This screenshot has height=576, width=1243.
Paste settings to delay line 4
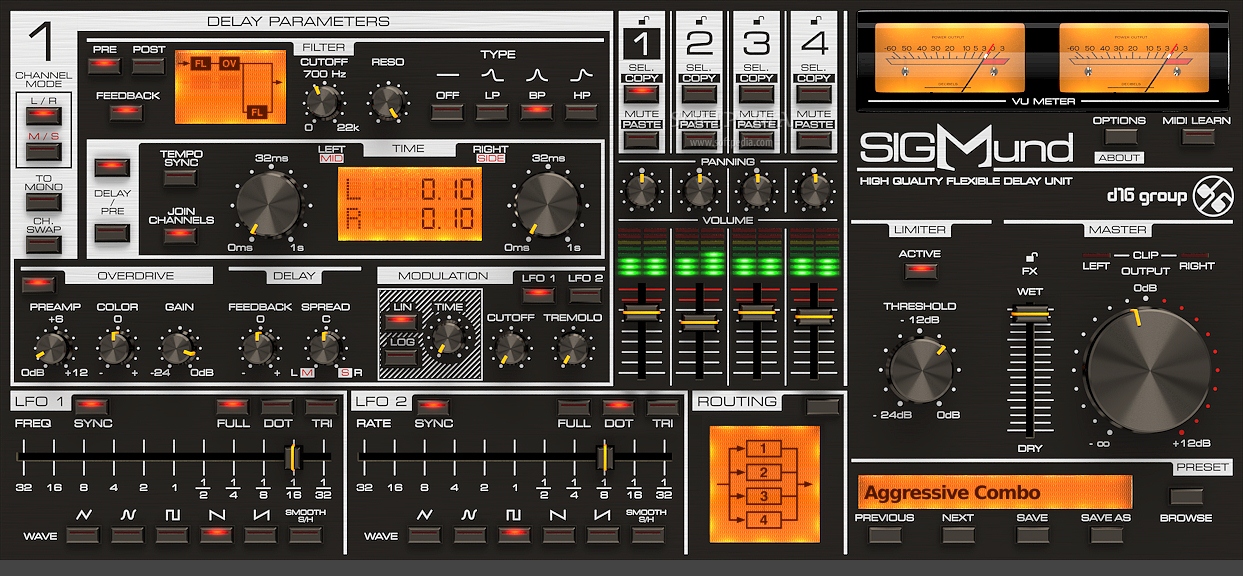(815, 140)
